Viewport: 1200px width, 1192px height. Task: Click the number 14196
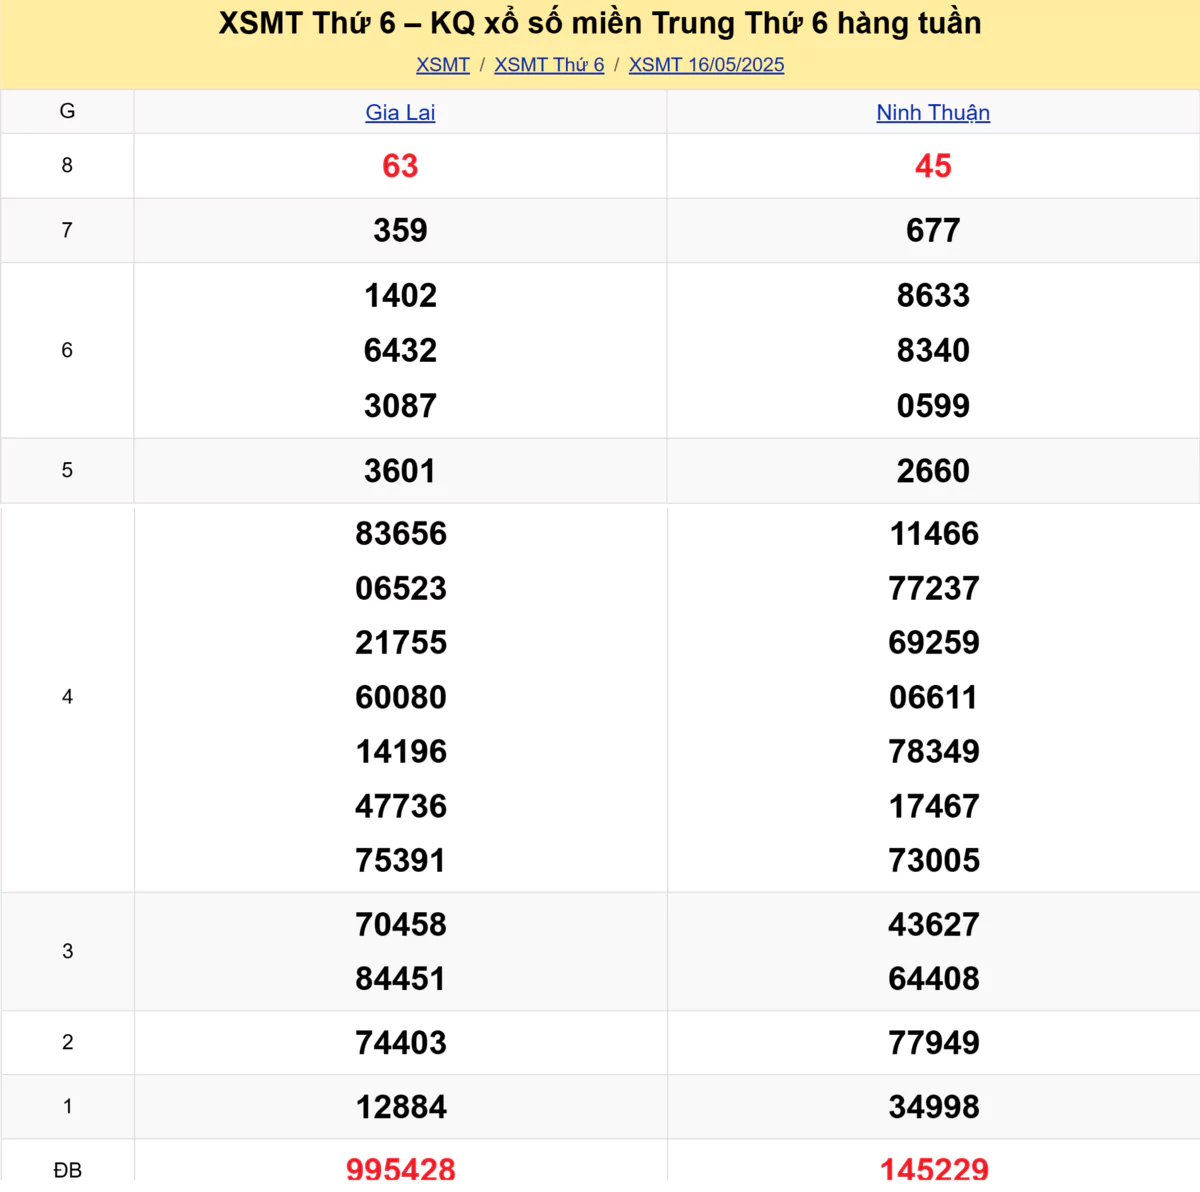(x=401, y=752)
